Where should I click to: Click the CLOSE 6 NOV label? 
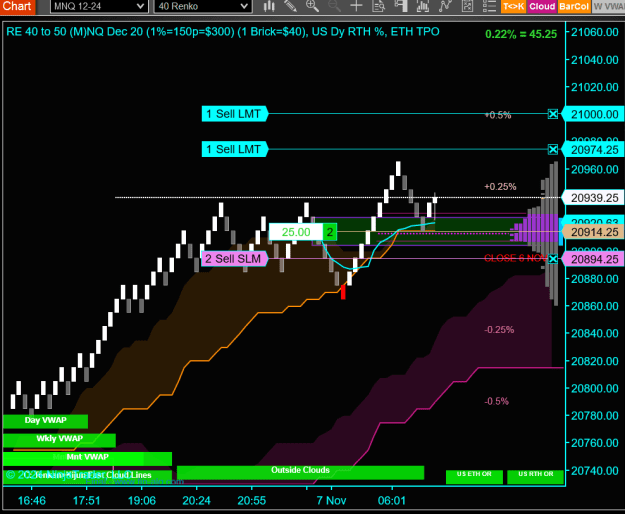coord(515,258)
